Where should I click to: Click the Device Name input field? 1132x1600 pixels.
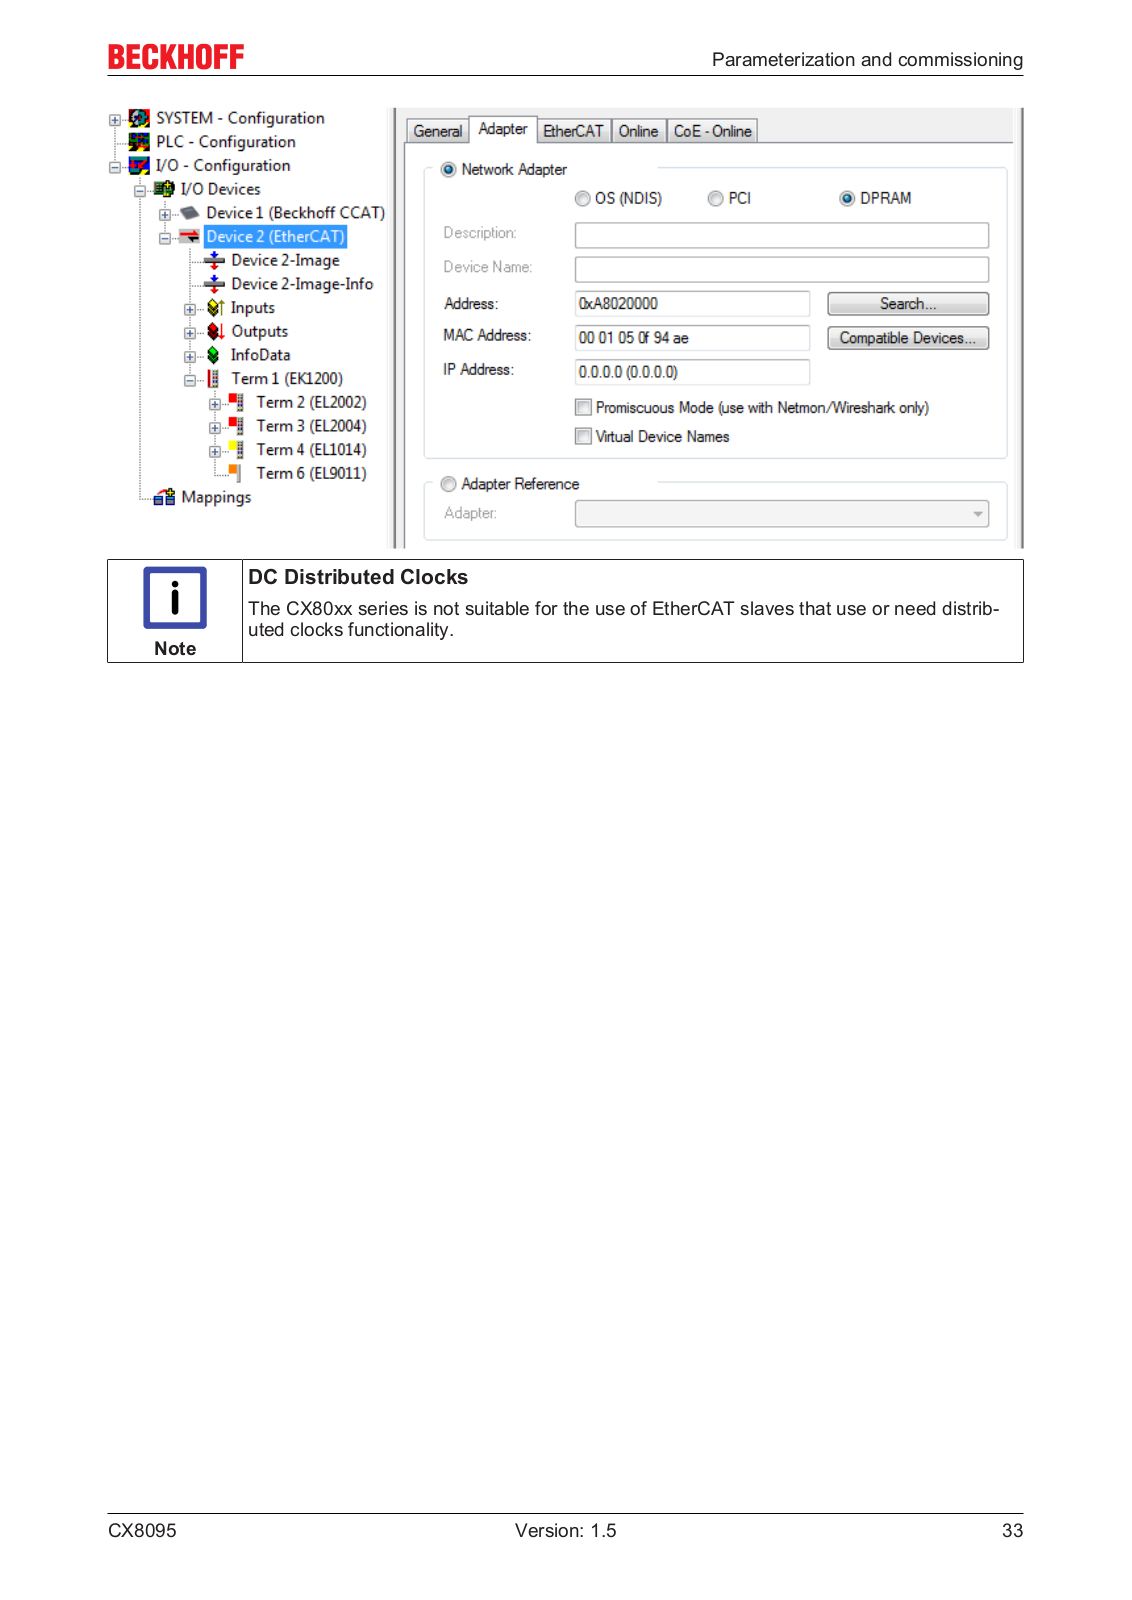click(782, 269)
